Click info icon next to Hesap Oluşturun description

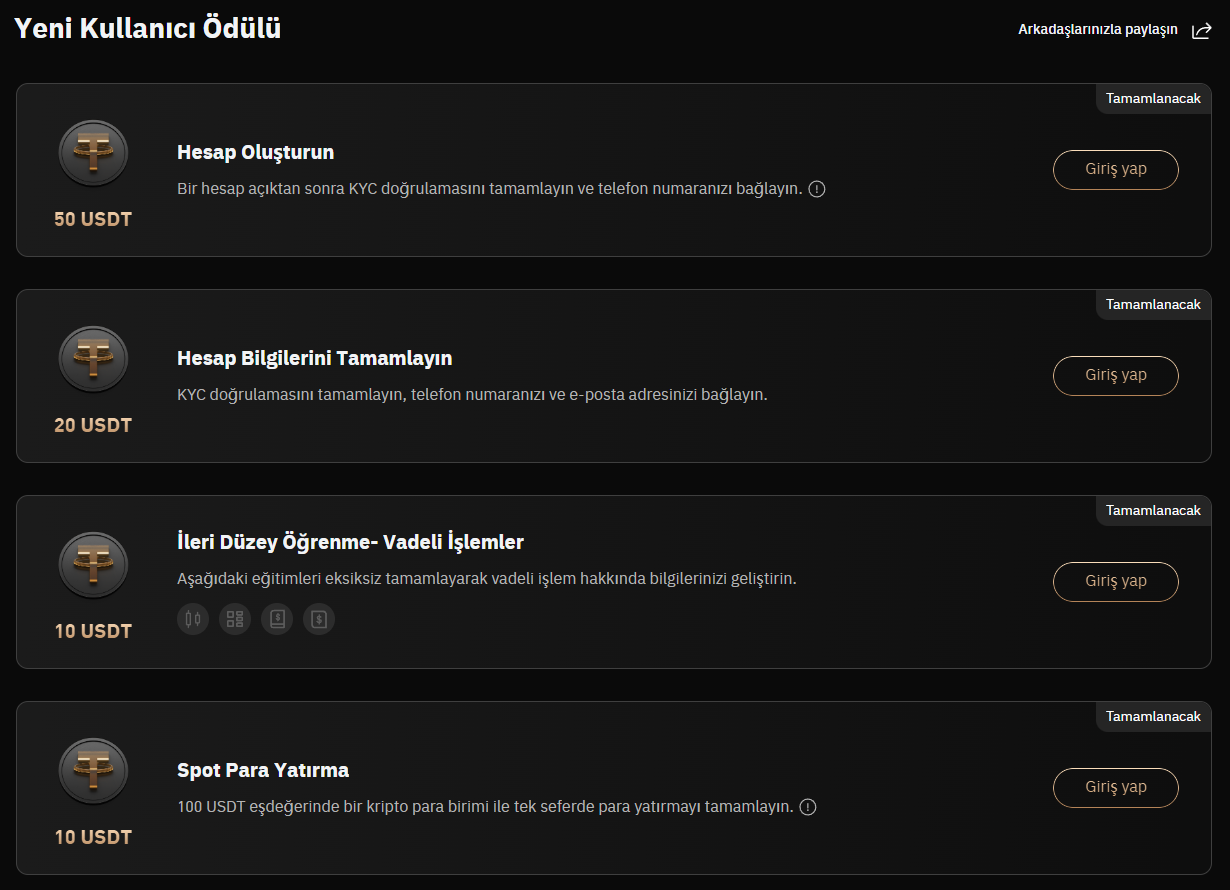(x=817, y=189)
